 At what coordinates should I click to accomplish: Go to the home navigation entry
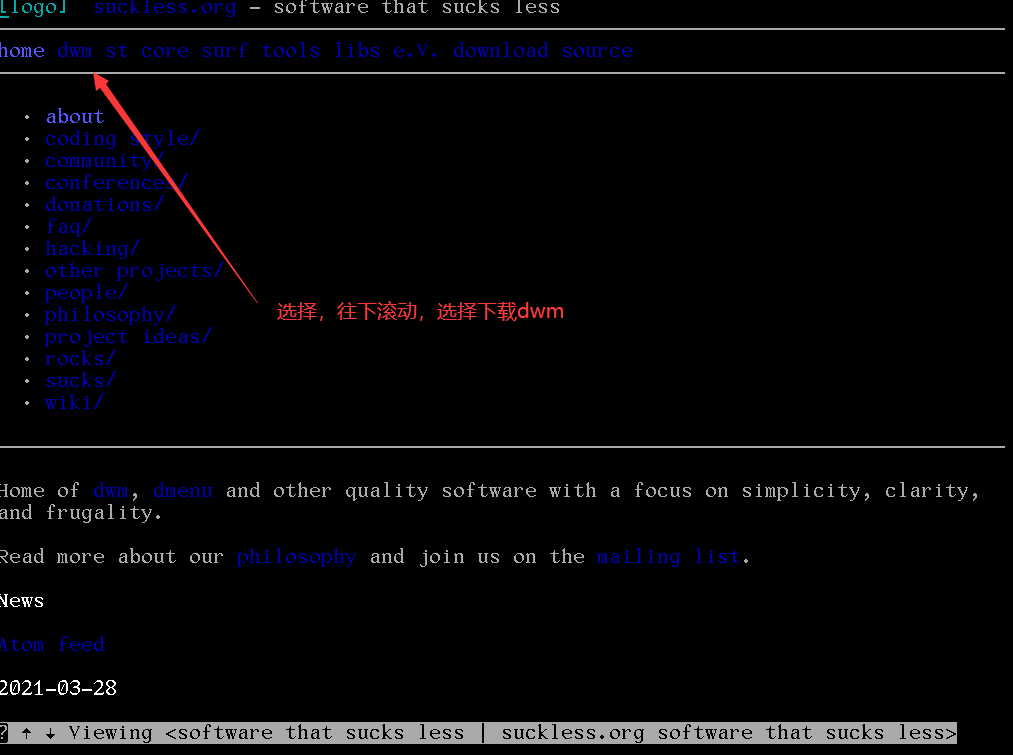[20, 50]
